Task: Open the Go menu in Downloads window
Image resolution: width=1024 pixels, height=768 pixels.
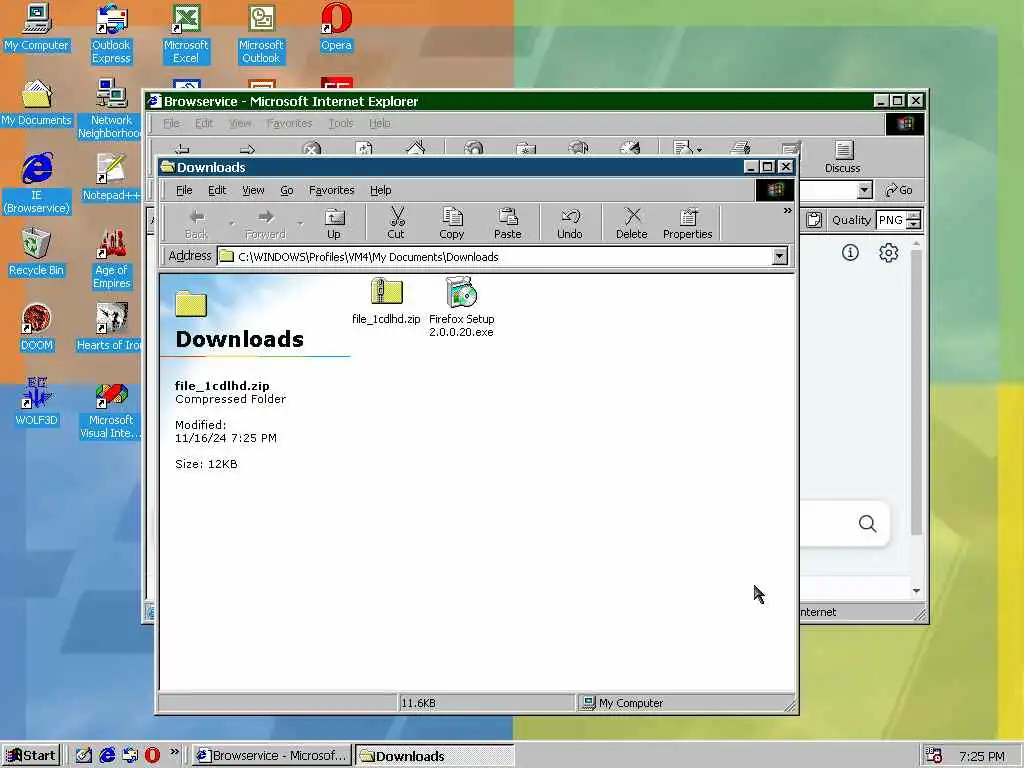Action: [x=287, y=190]
